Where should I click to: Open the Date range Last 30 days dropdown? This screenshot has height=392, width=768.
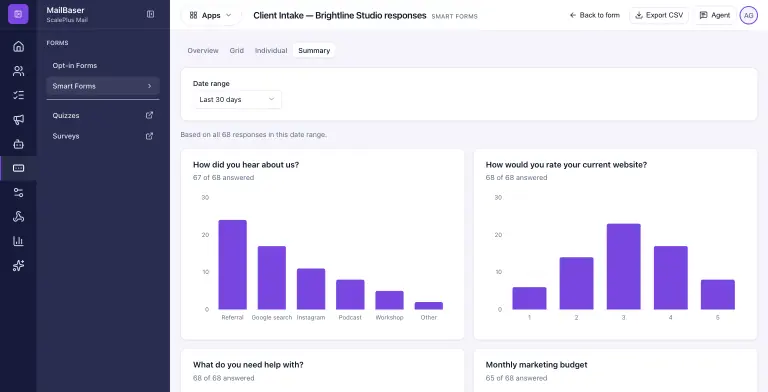tap(238, 99)
